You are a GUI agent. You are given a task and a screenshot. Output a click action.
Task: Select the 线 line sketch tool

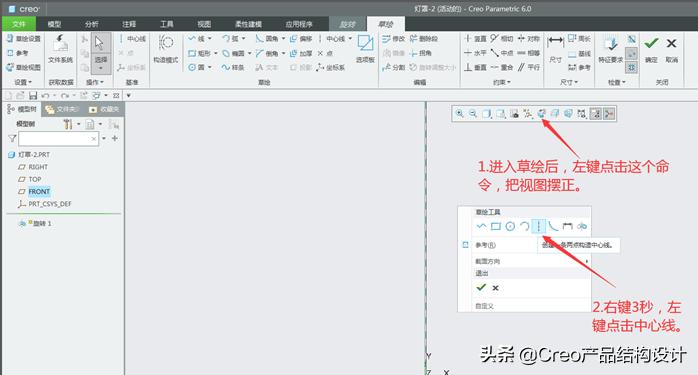point(196,39)
